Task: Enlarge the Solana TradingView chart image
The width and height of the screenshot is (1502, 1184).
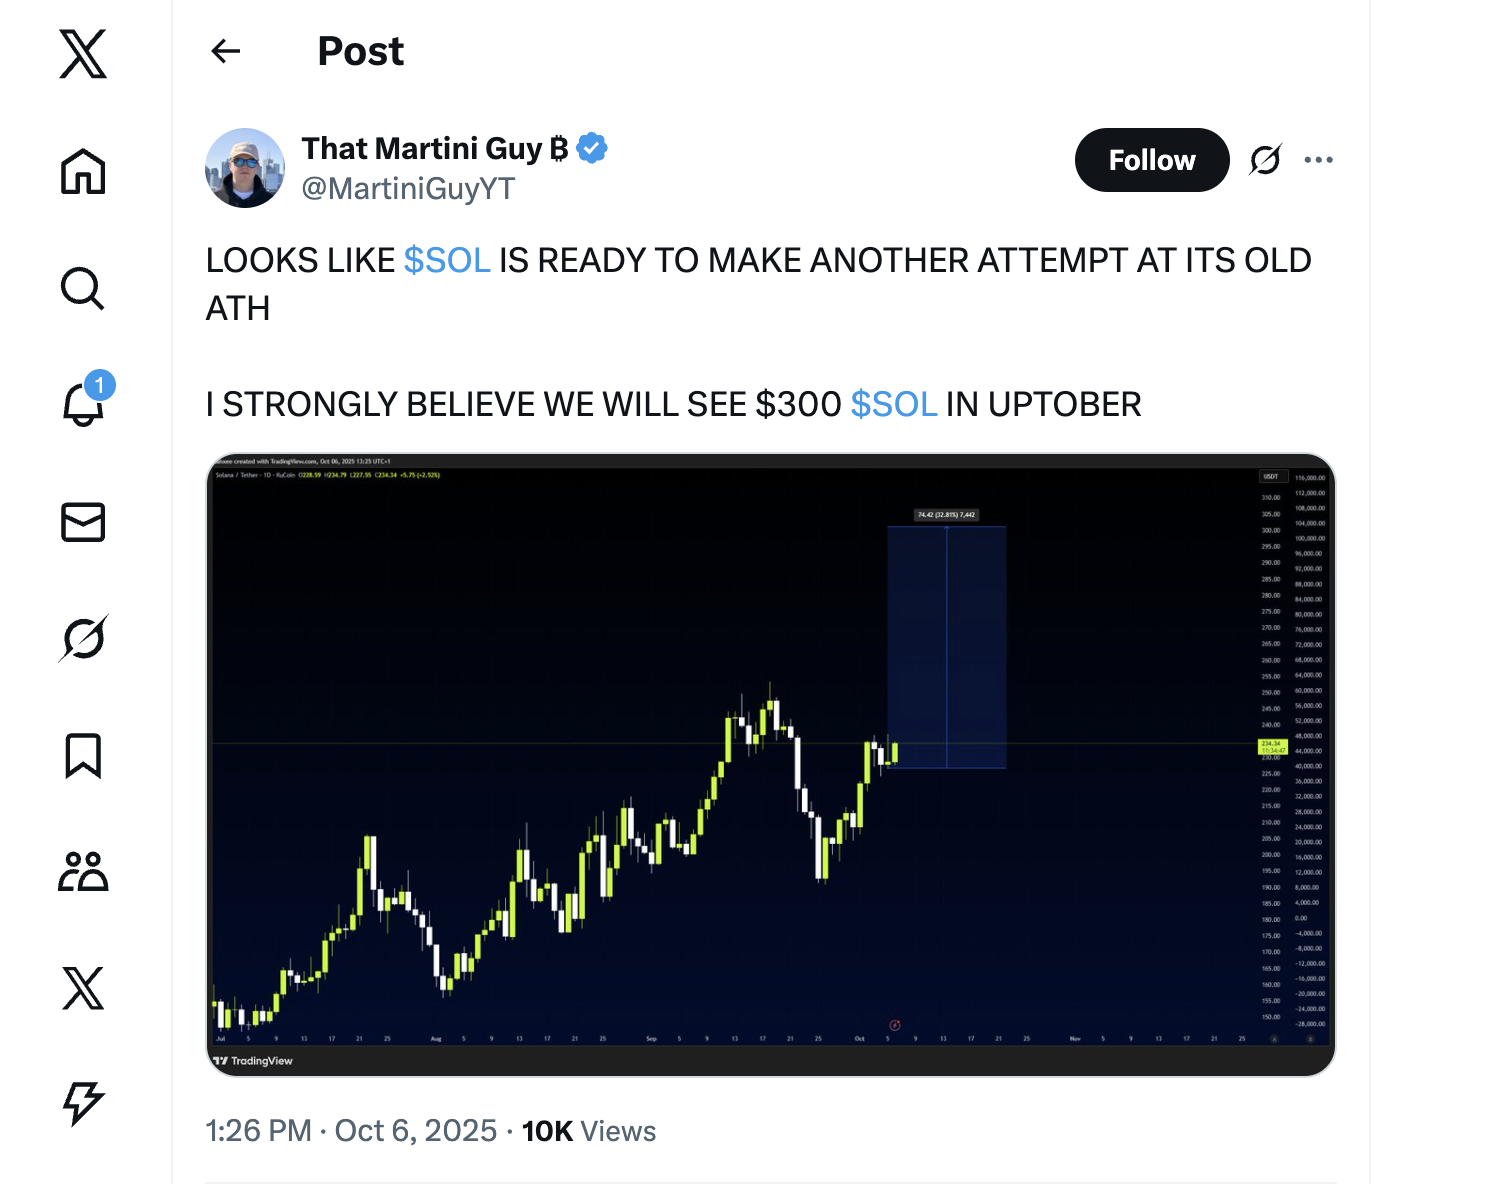Action: (770, 764)
